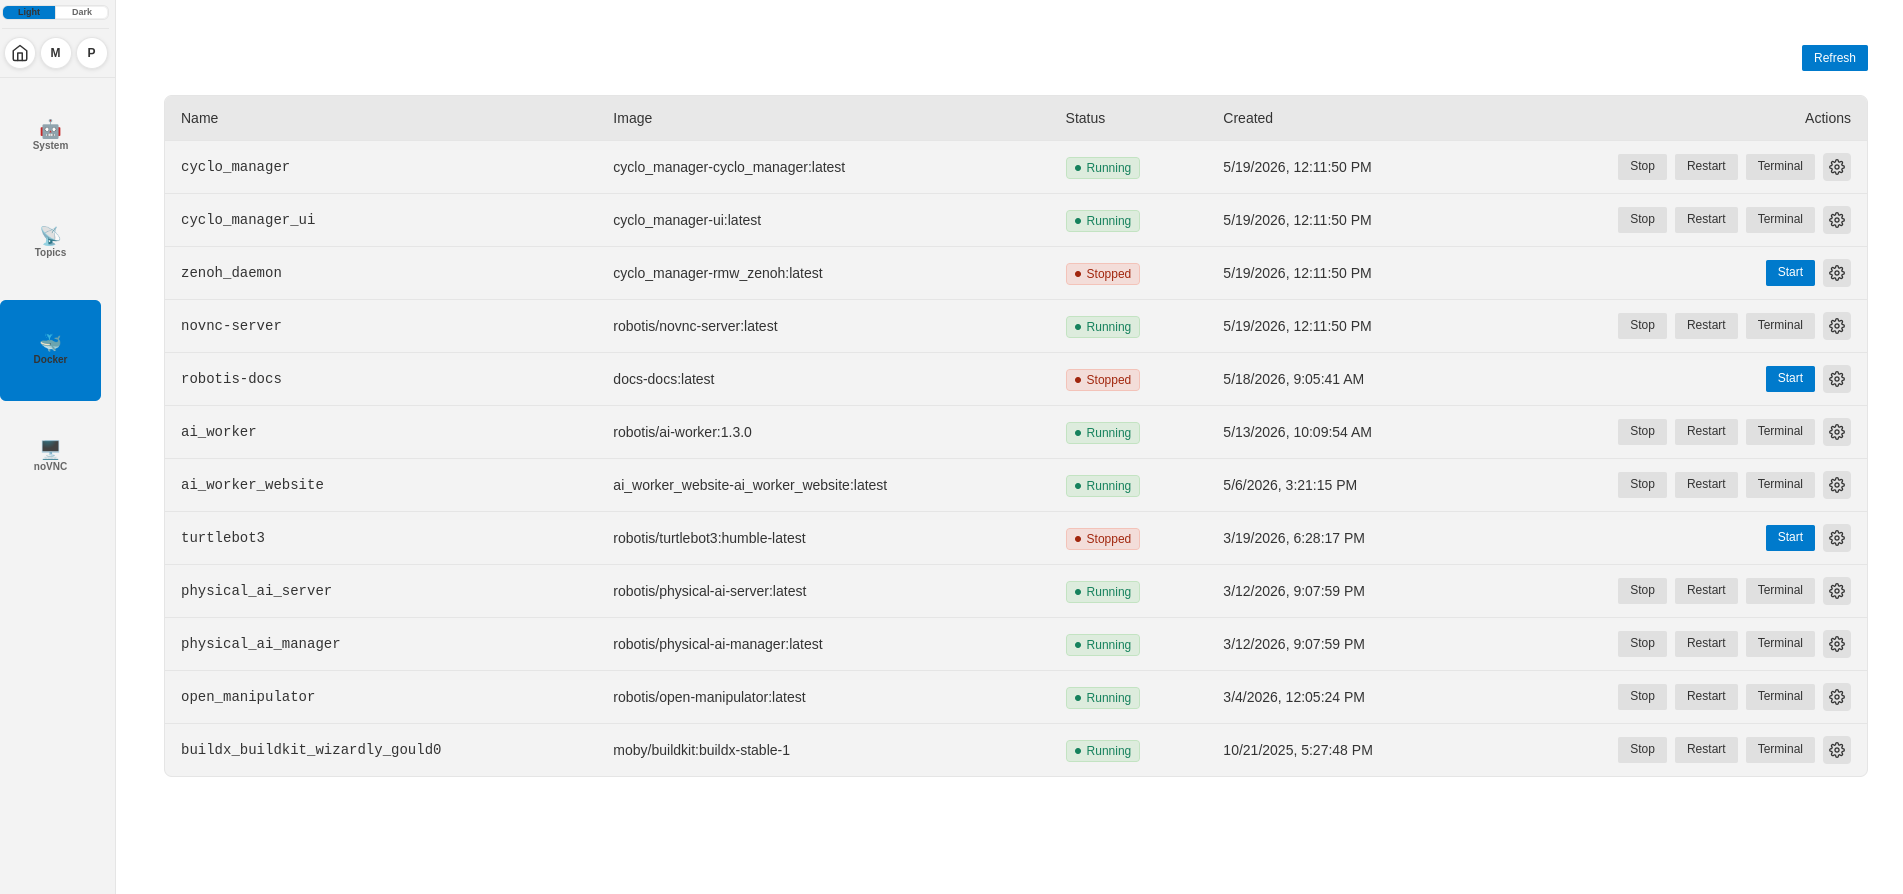Open the System sidebar page
This screenshot has height=894, width=1903.
[x=50, y=137]
